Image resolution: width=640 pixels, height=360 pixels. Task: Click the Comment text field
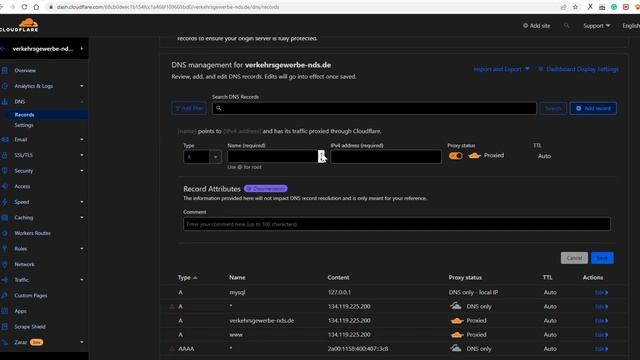click(x=397, y=224)
